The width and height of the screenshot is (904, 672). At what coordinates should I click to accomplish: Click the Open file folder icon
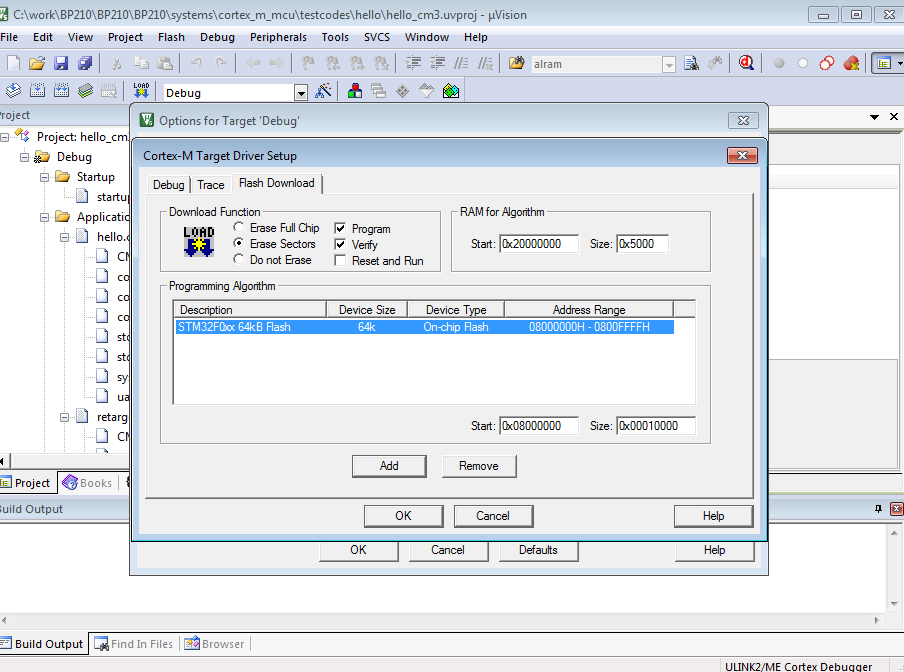click(x=37, y=63)
